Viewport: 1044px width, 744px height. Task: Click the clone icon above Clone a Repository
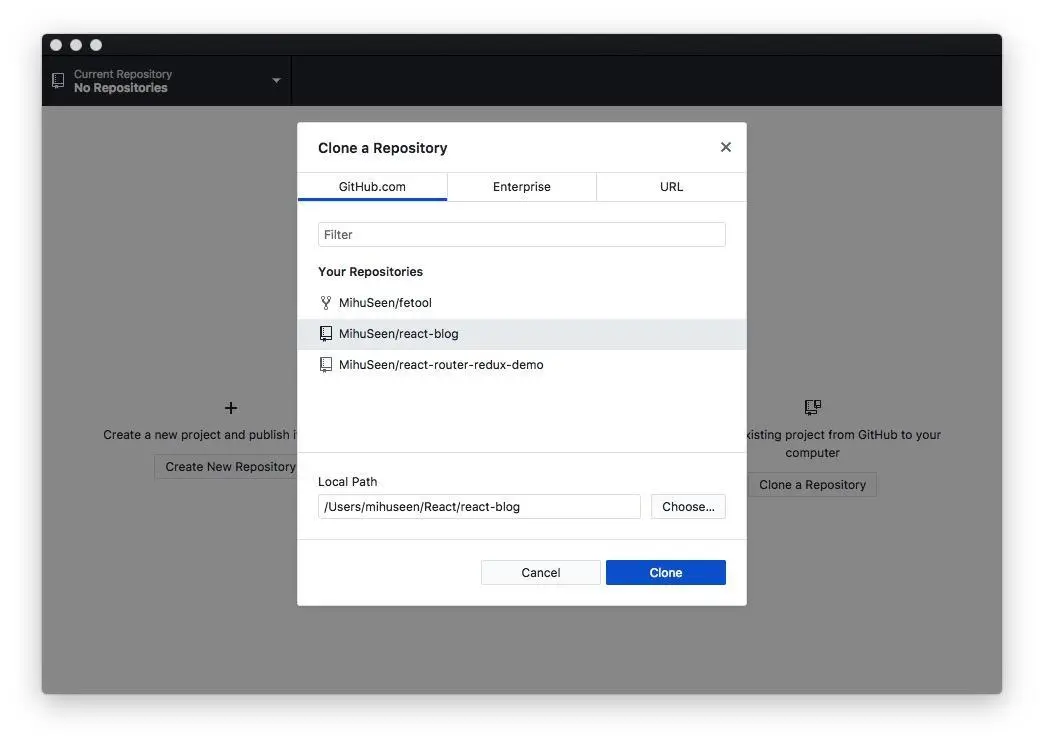812,407
